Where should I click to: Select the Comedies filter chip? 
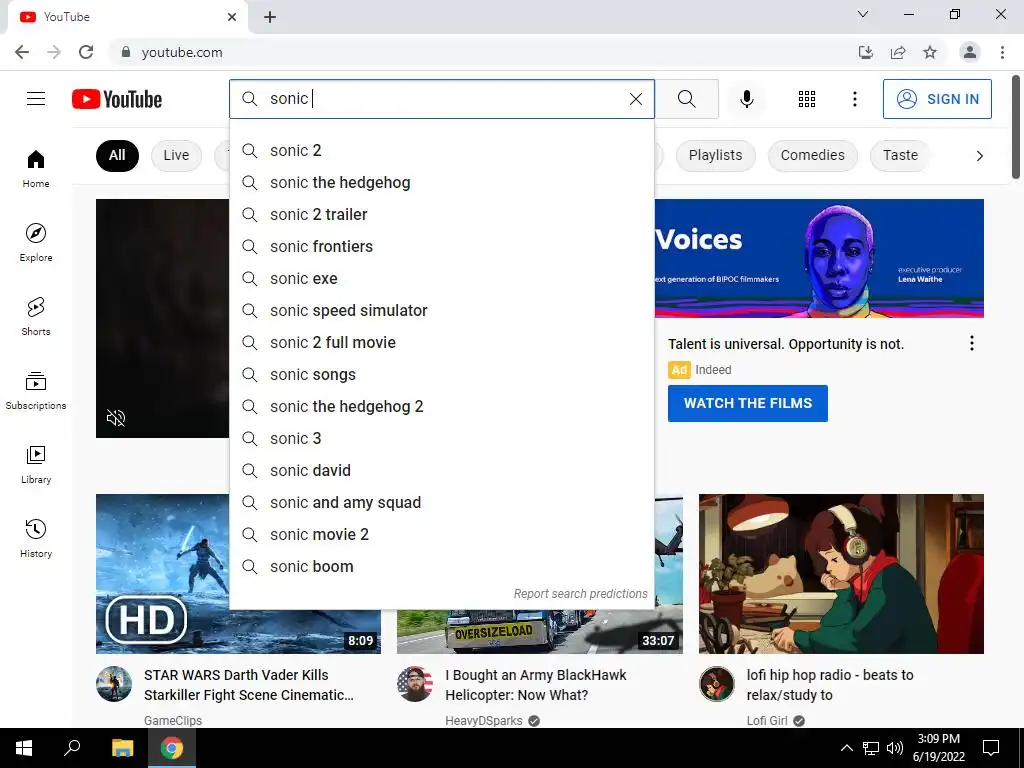(812, 155)
